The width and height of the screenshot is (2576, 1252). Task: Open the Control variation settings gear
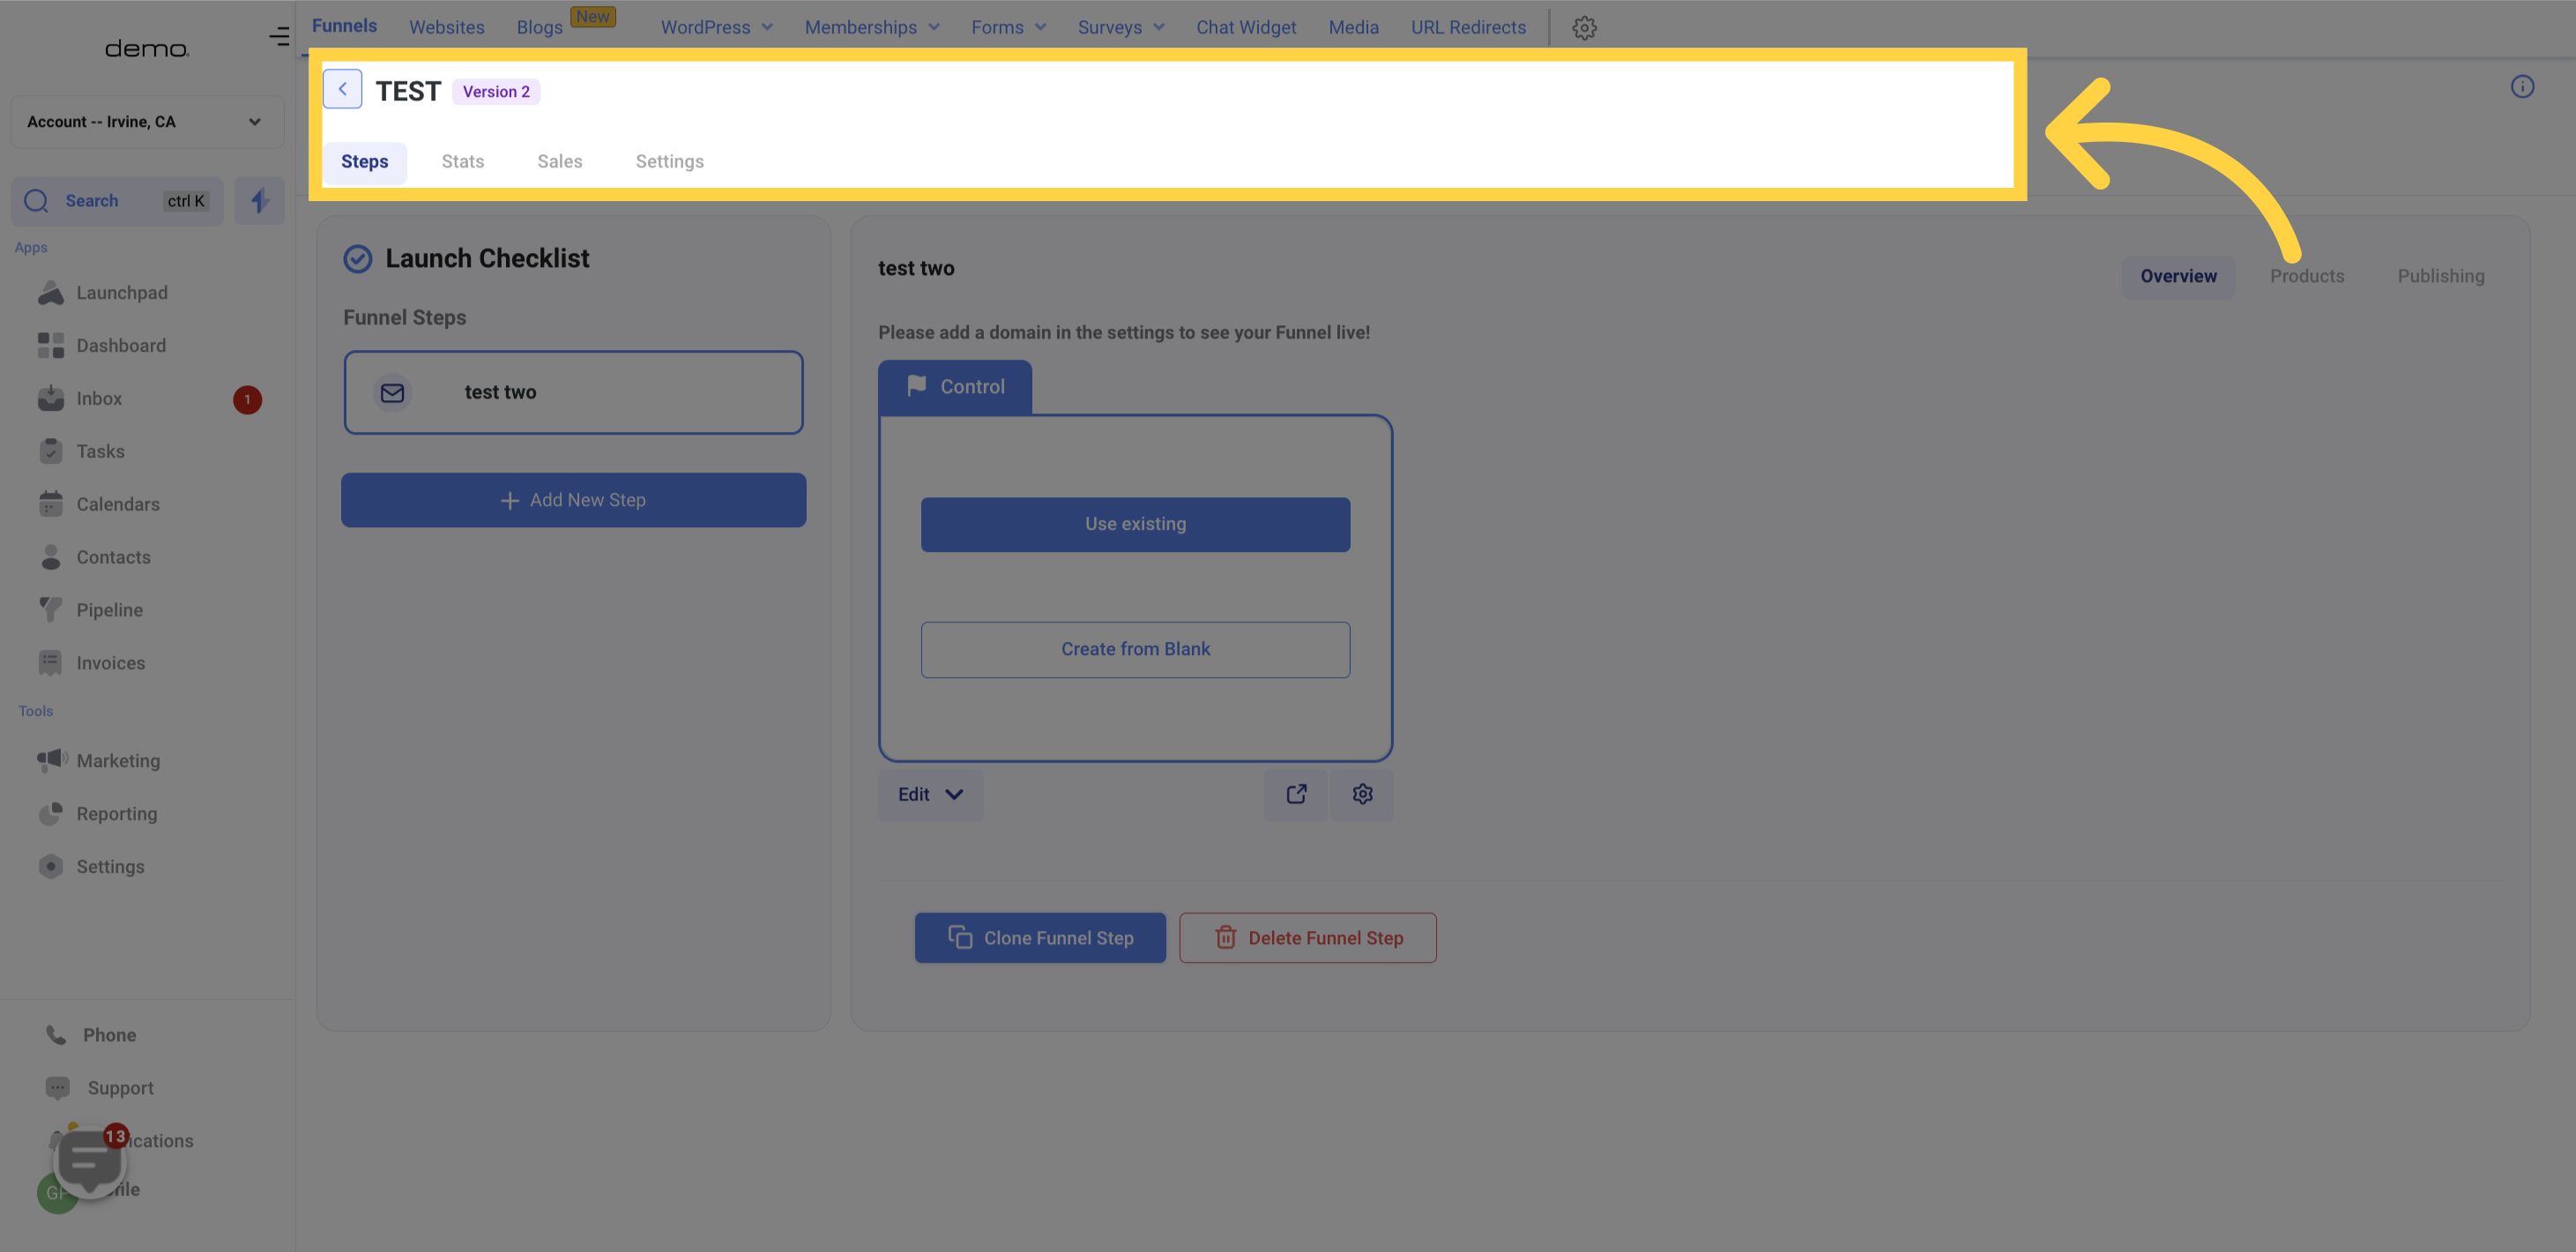[1362, 795]
